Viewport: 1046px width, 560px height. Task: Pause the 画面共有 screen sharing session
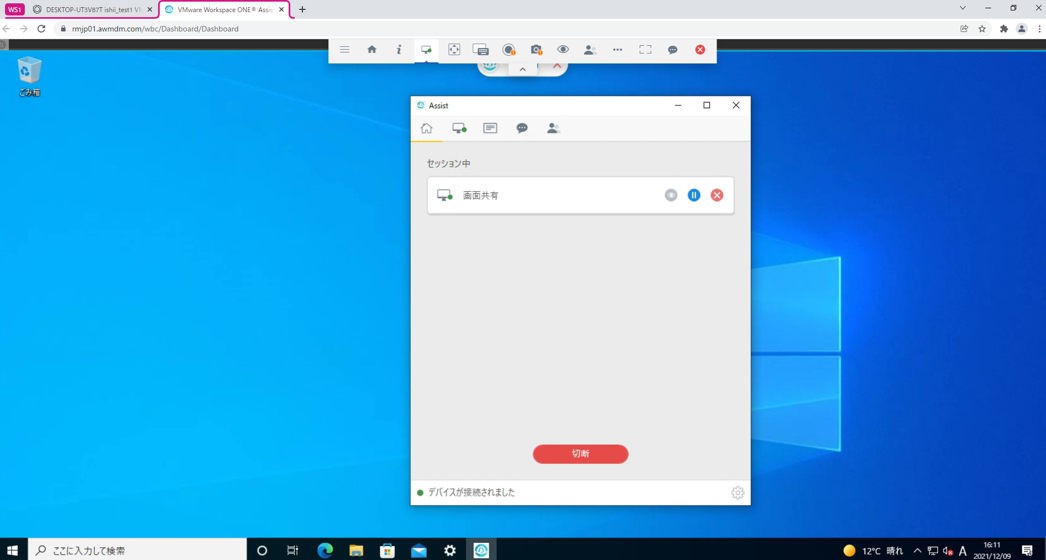[x=694, y=195]
